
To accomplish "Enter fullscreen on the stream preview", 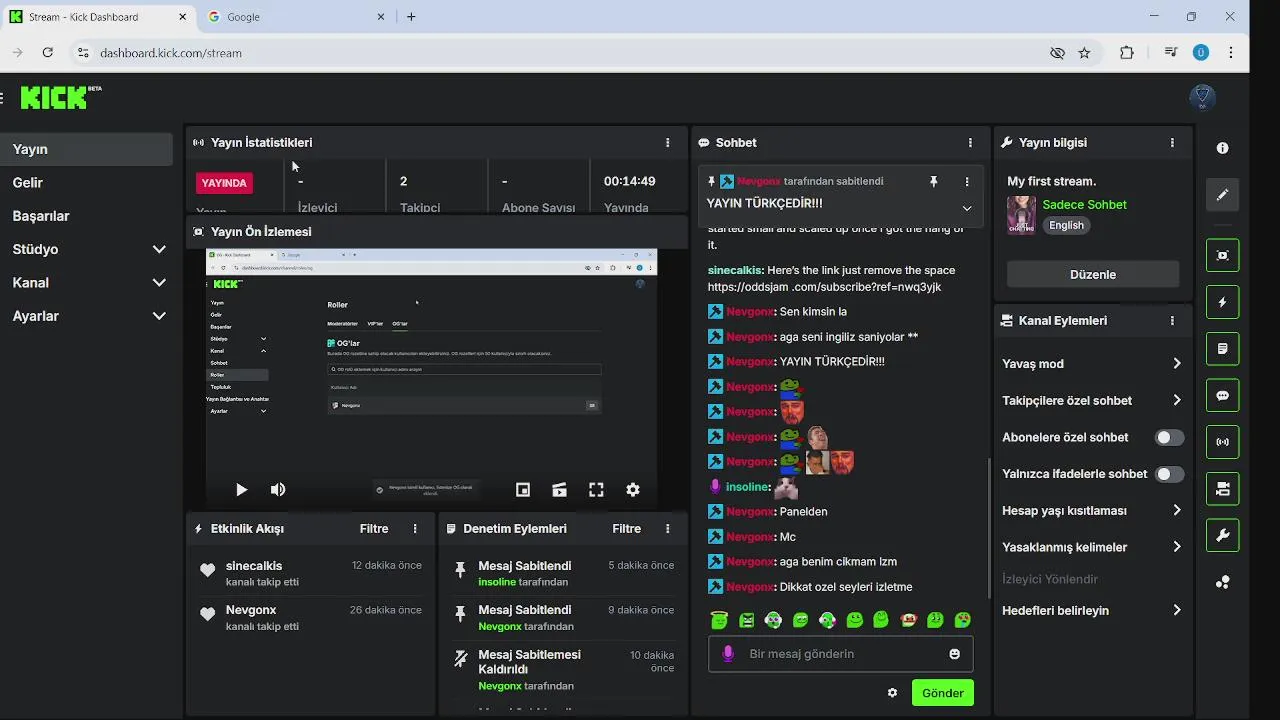I will click(596, 490).
